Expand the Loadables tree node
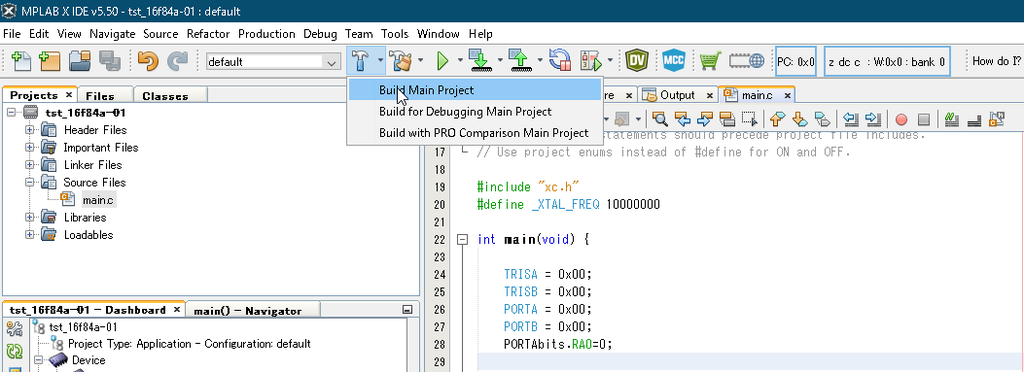1024x372 pixels. tap(29, 235)
